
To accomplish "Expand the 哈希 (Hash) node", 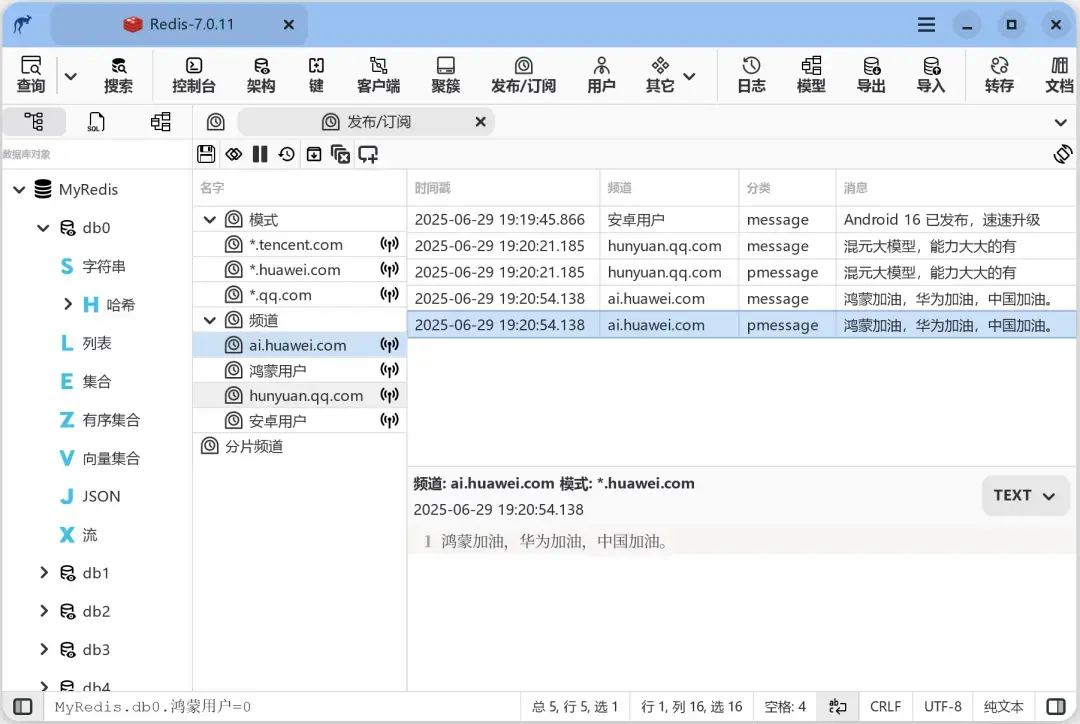I will tap(68, 304).
